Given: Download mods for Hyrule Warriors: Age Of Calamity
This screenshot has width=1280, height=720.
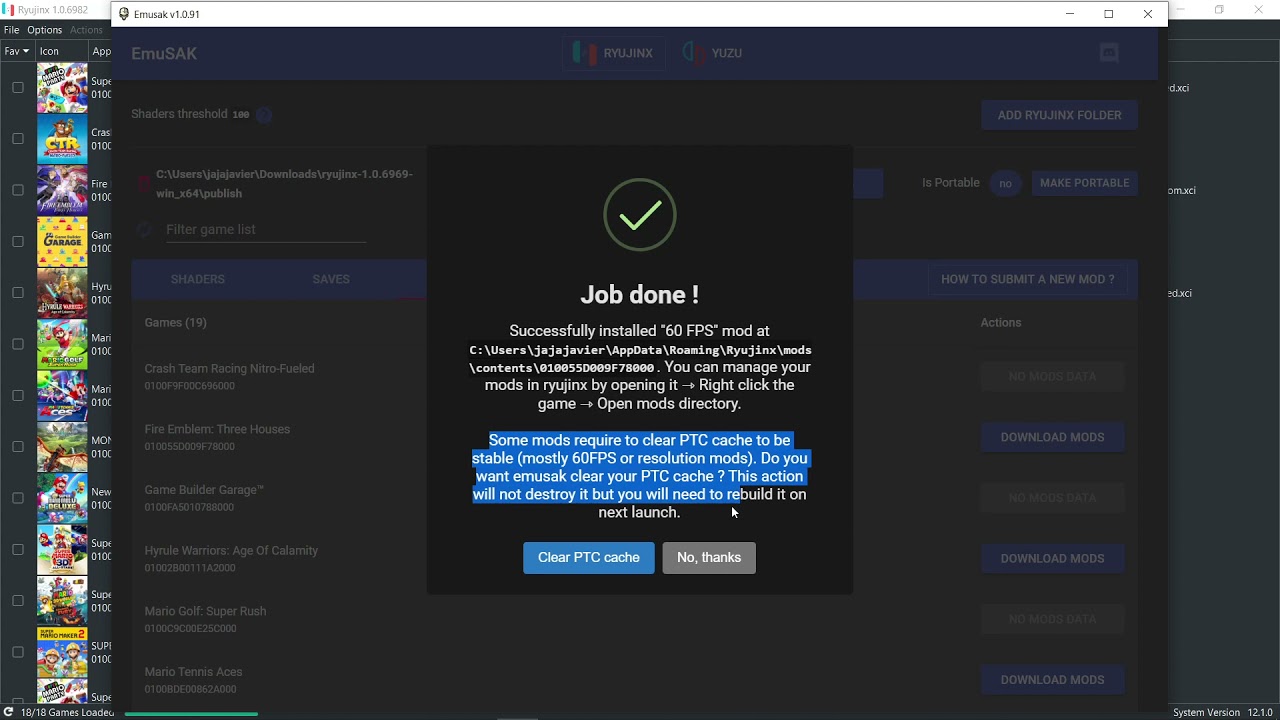Looking at the screenshot, I should click(1052, 558).
